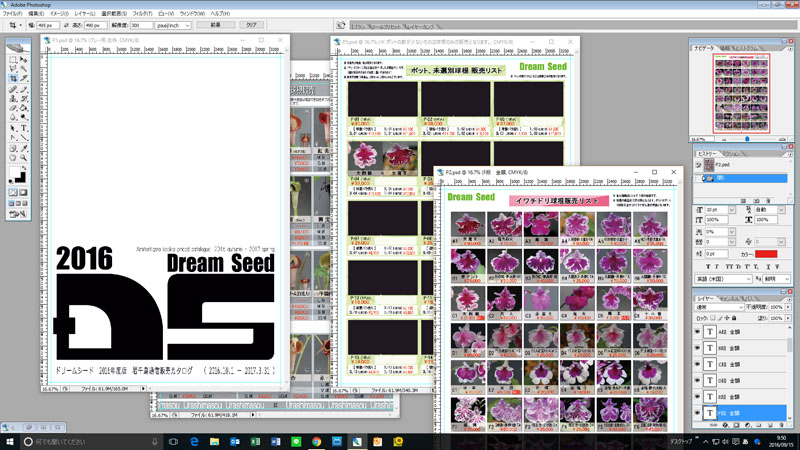This screenshot has height=450, width=800.
Task: Switch to the アクション tab
Action: [x=733, y=154]
